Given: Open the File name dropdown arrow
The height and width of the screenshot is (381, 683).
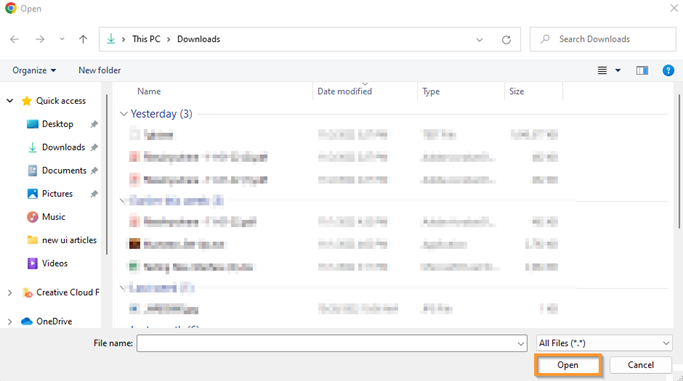Looking at the screenshot, I should (521, 344).
